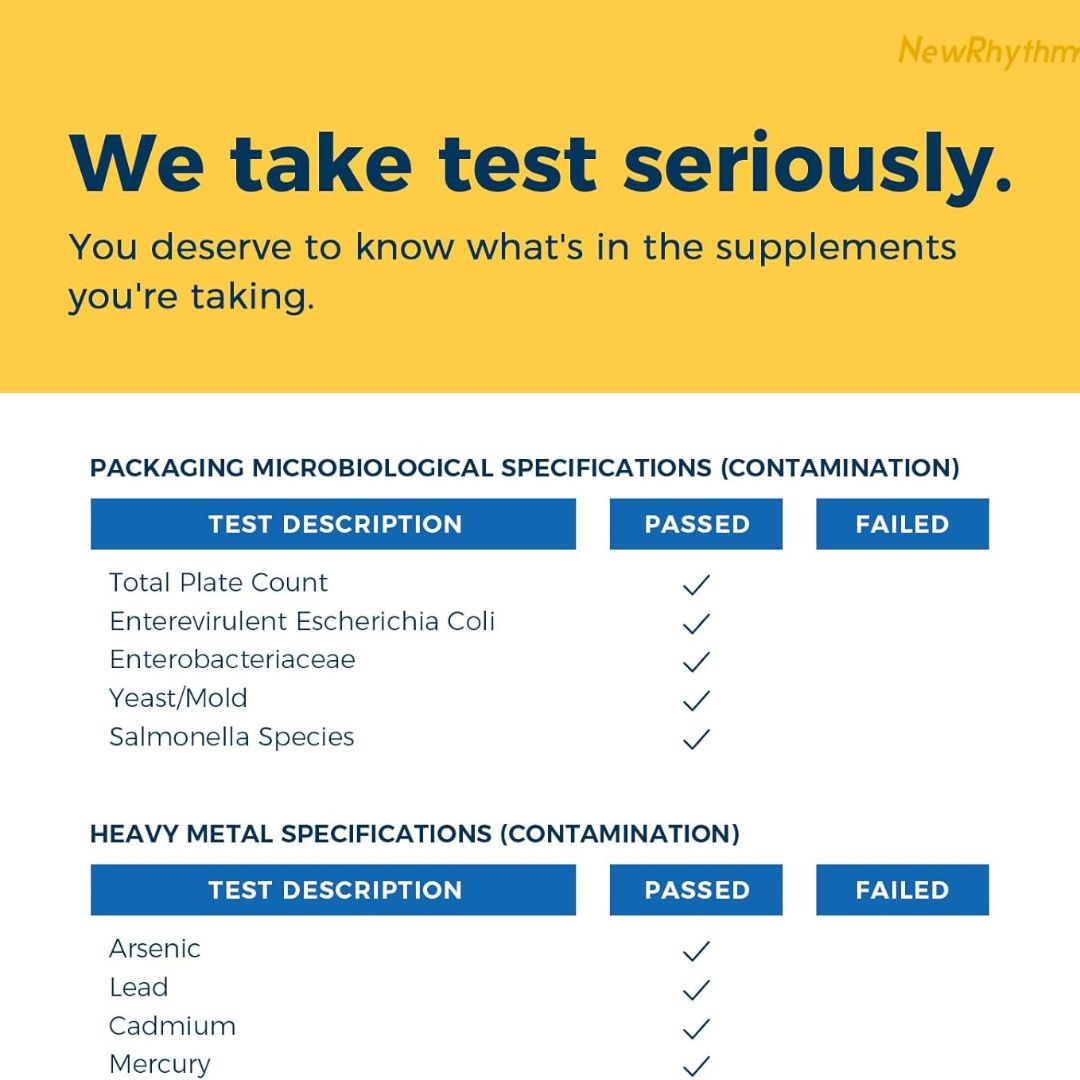Click the NewRhythm brand logo
Image resolution: width=1080 pixels, height=1080 pixels.
(988, 52)
